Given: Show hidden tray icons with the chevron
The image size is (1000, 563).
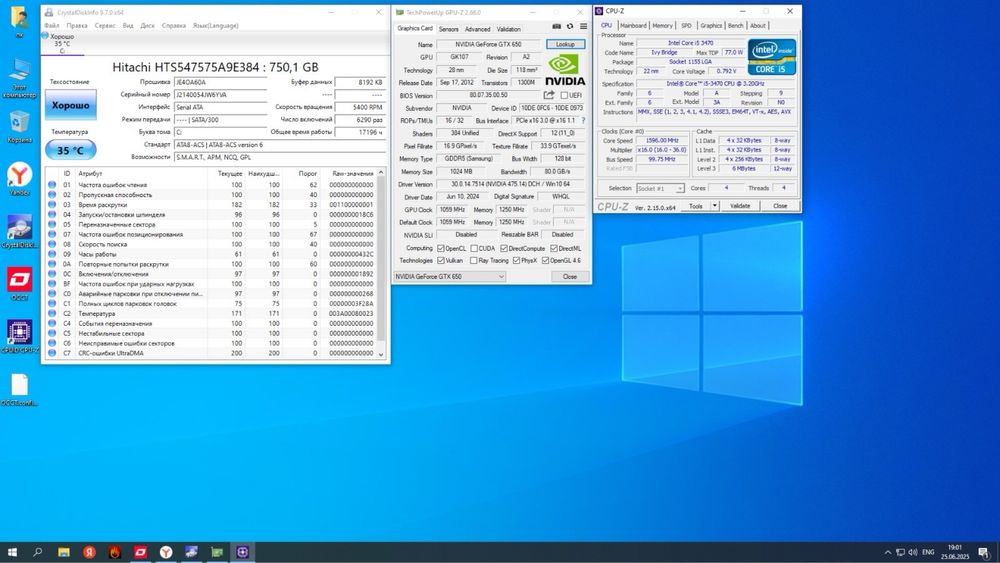Looking at the screenshot, I should 888,552.
